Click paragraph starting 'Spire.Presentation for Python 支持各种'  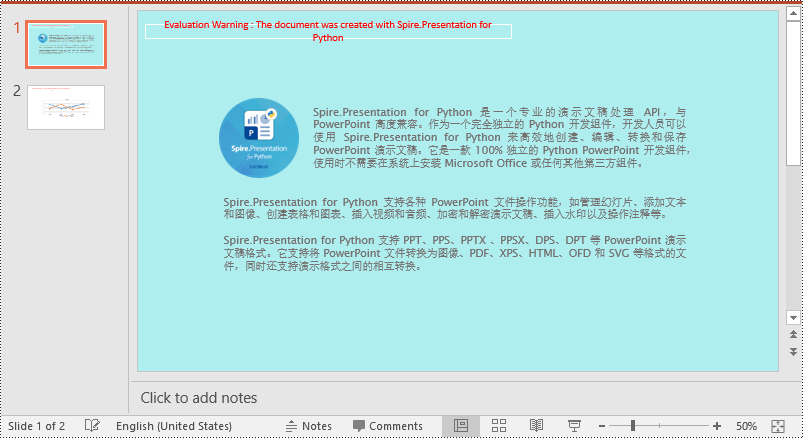tap(454, 208)
